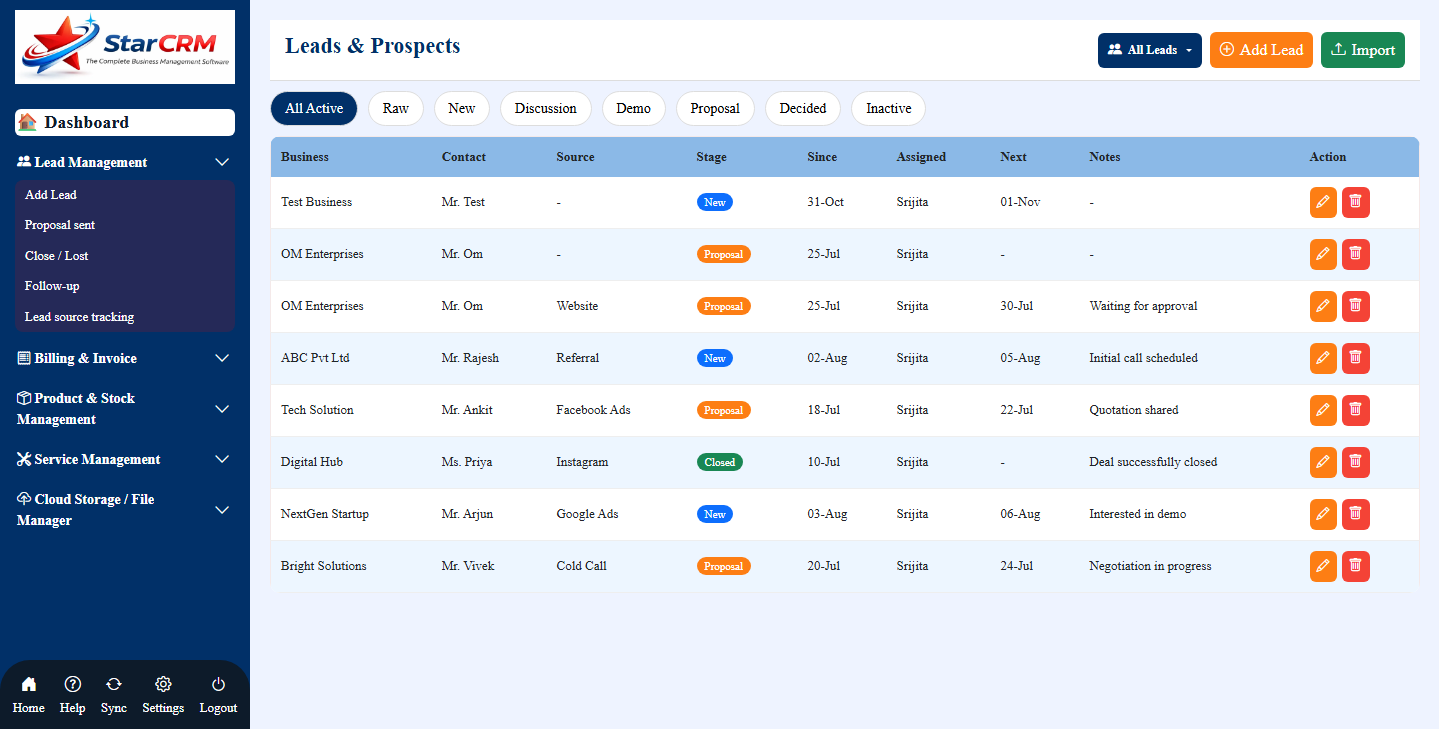Open Settings from bottom icon bar
1439x729 pixels.
click(x=162, y=693)
